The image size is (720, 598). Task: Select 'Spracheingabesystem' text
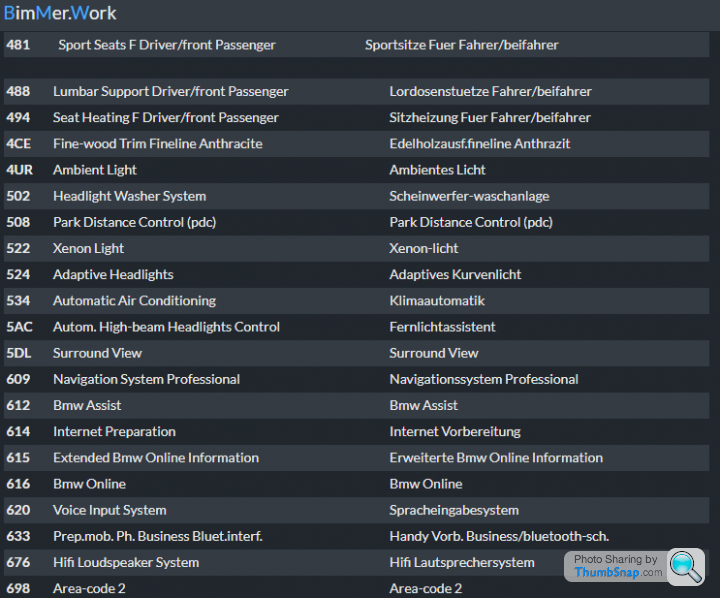(454, 510)
